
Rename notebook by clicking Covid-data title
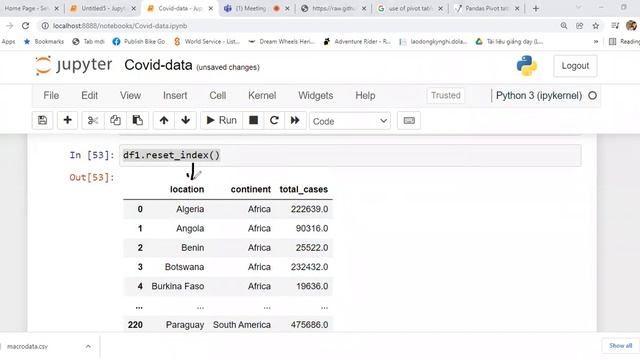[158, 65]
